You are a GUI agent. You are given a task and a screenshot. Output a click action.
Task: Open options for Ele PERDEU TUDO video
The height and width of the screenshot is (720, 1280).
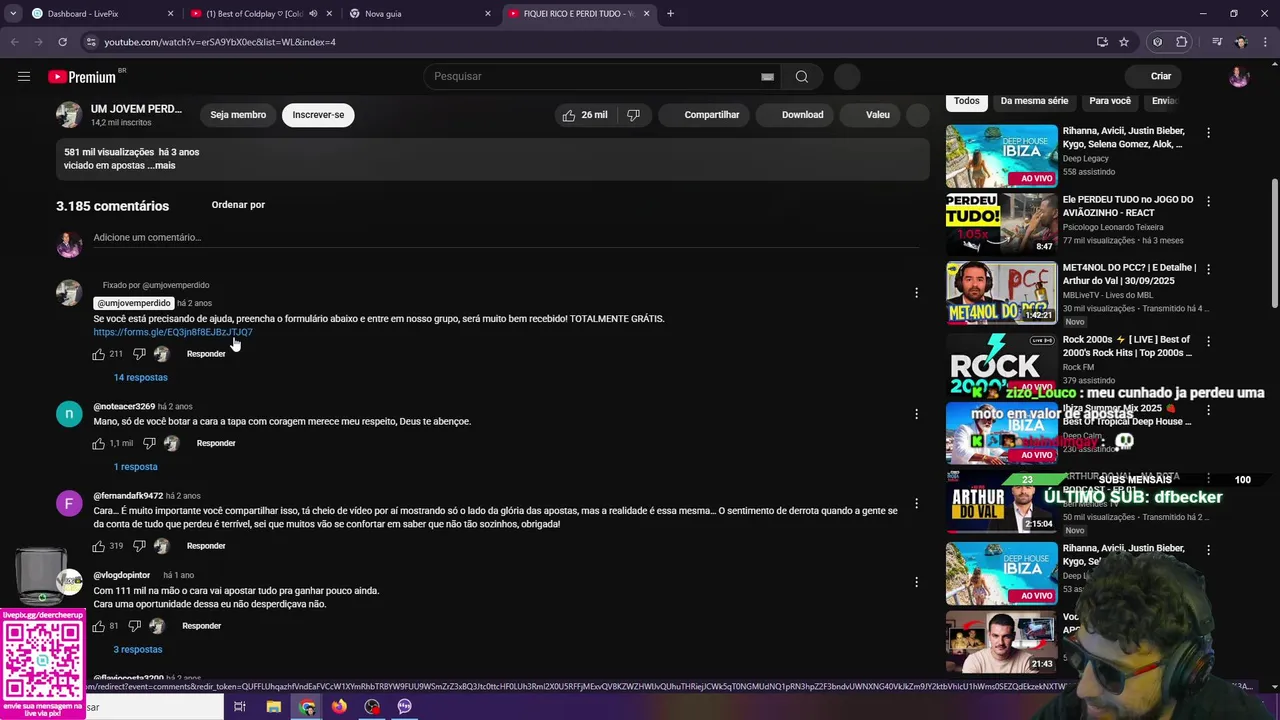(1208, 201)
